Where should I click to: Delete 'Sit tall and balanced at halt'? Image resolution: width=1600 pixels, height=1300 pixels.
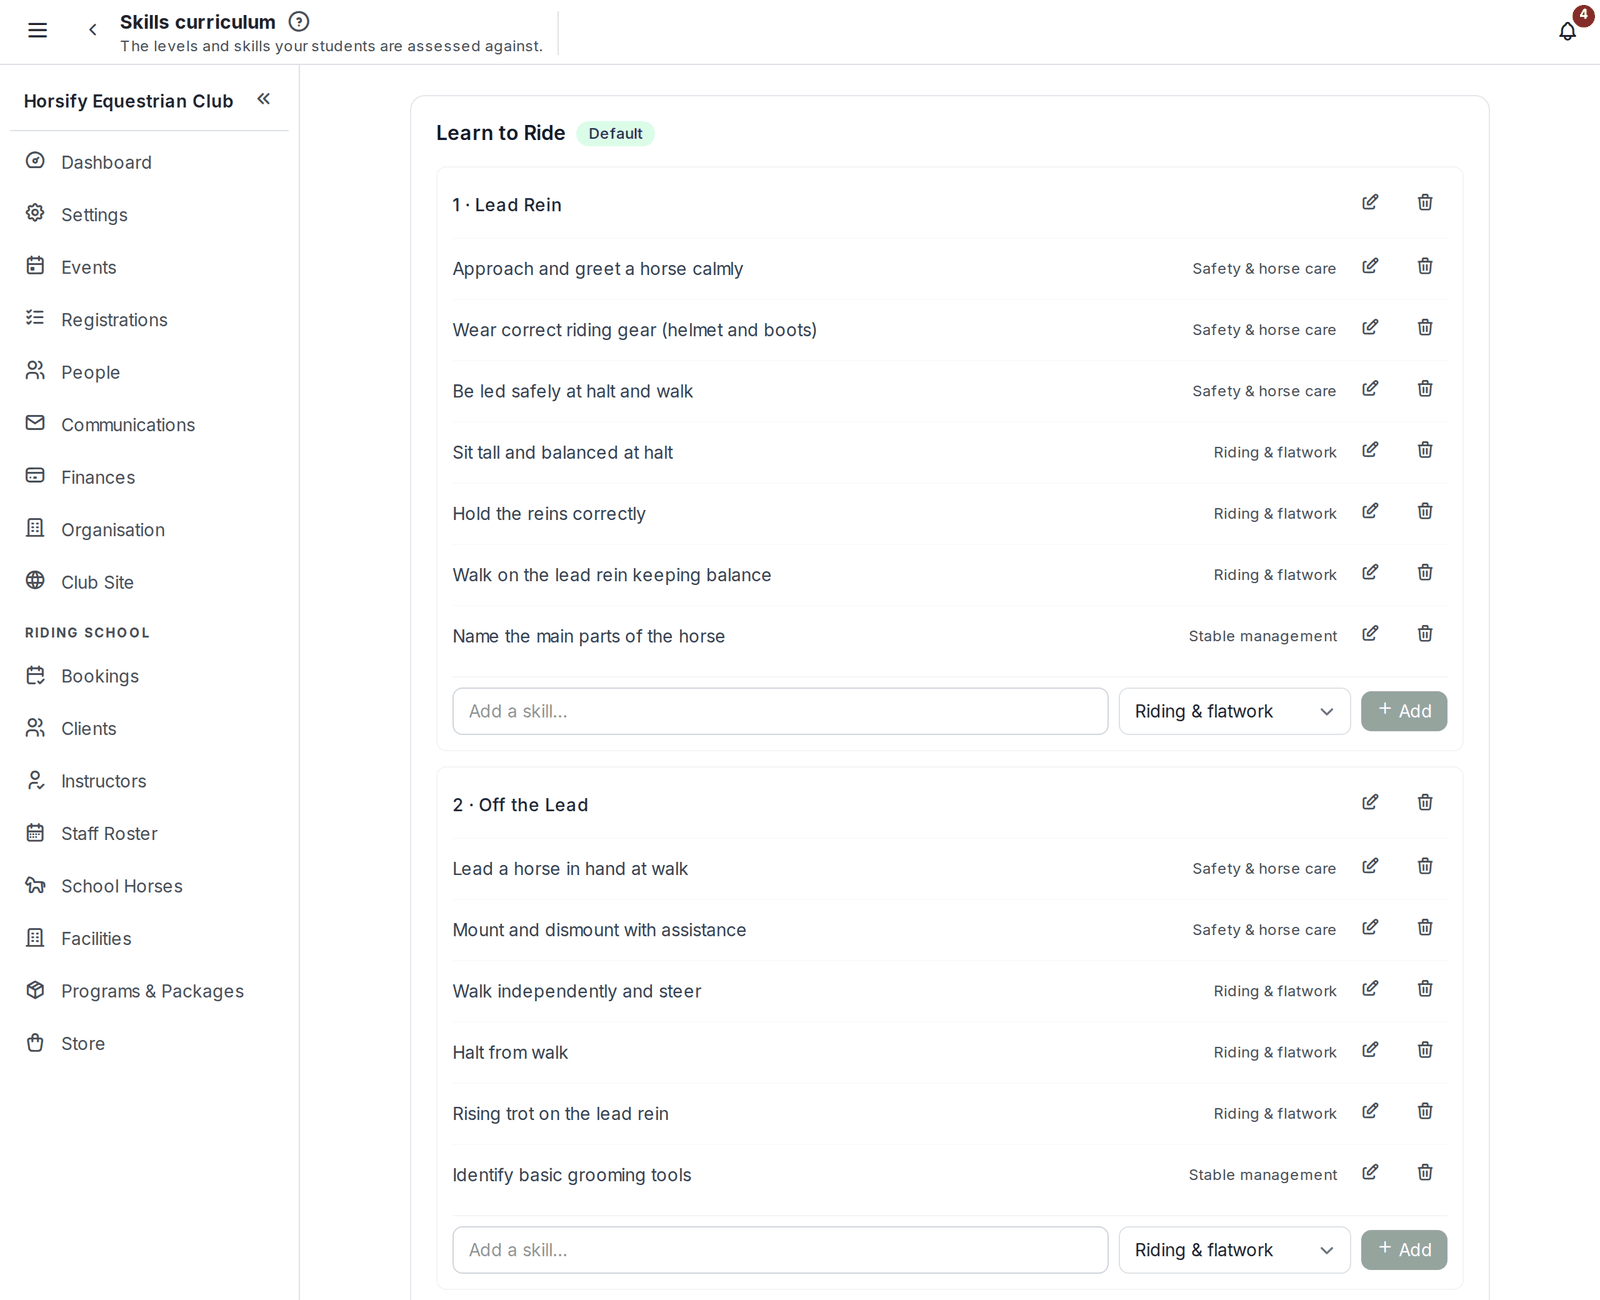[1425, 450]
